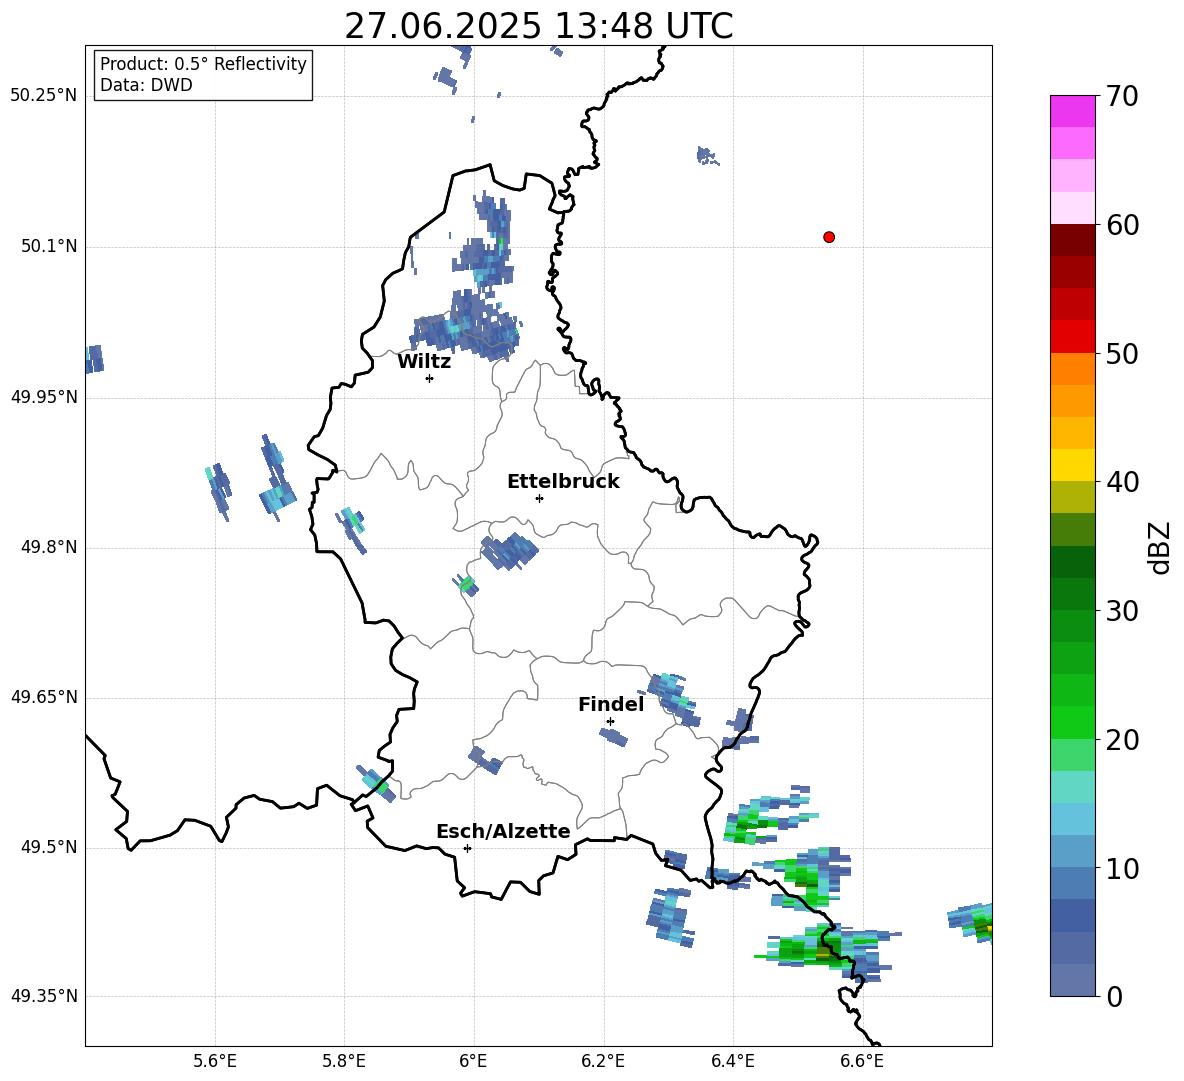The width and height of the screenshot is (1184, 1081).
Task: Click the 10 value on the colorbar
Action: tap(1122, 869)
